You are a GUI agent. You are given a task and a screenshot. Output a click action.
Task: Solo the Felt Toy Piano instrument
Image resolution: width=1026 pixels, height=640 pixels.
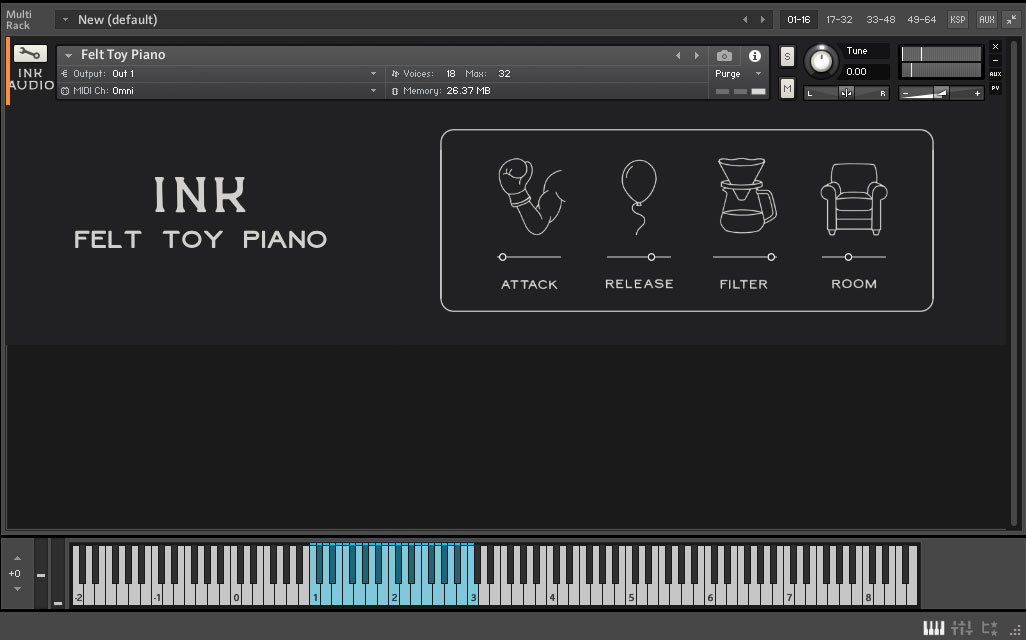pyautogui.click(x=787, y=56)
